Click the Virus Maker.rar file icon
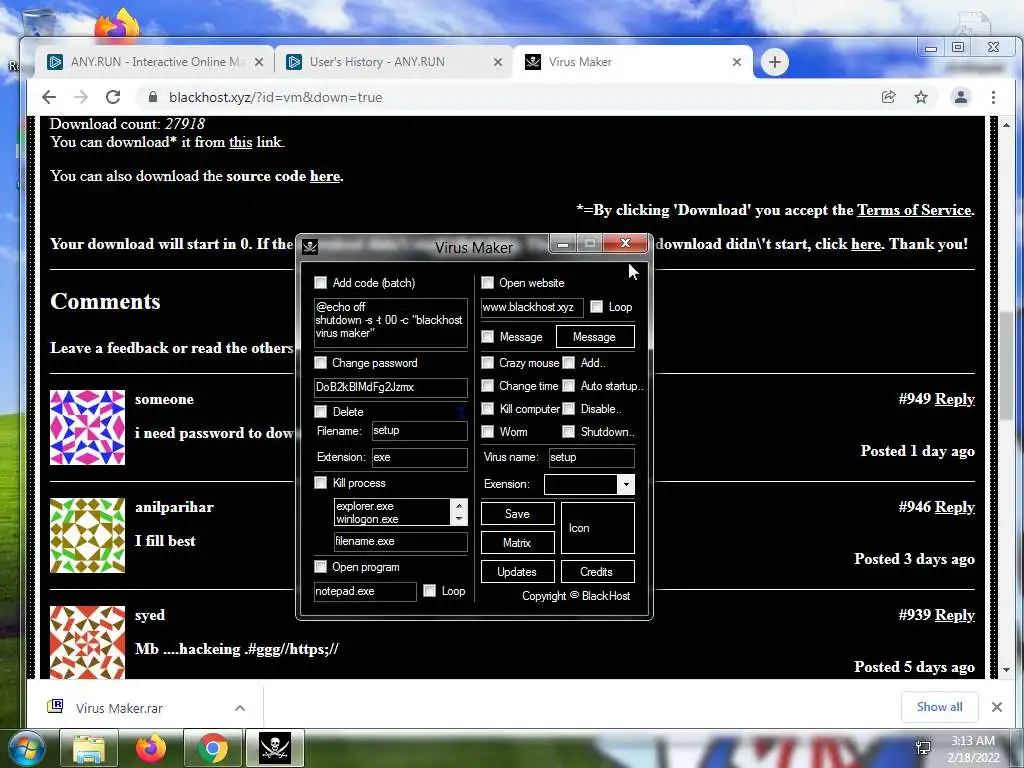Screen dimensions: 1024x768 tap(56, 706)
